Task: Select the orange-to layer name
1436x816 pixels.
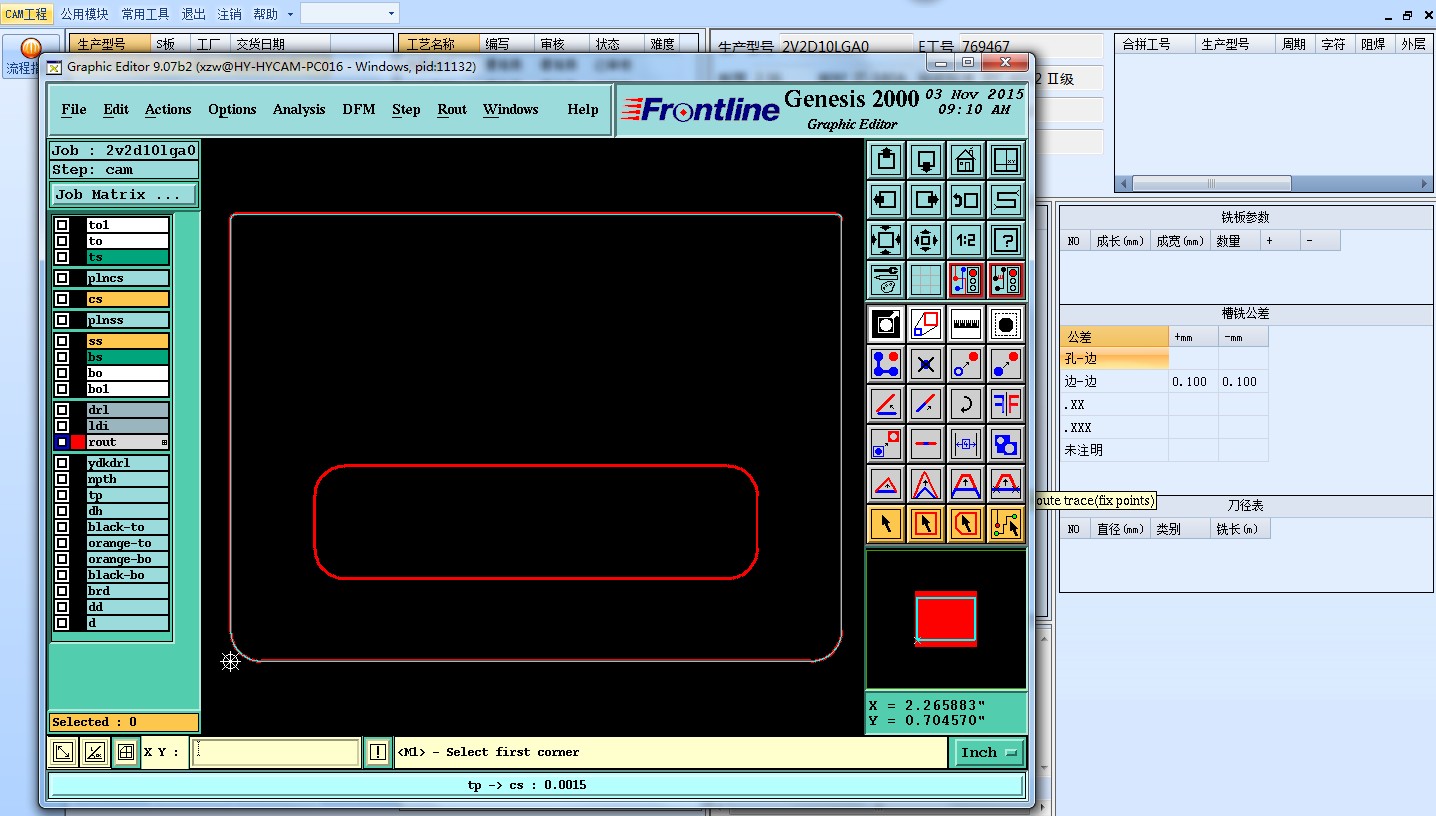Action: (x=127, y=543)
